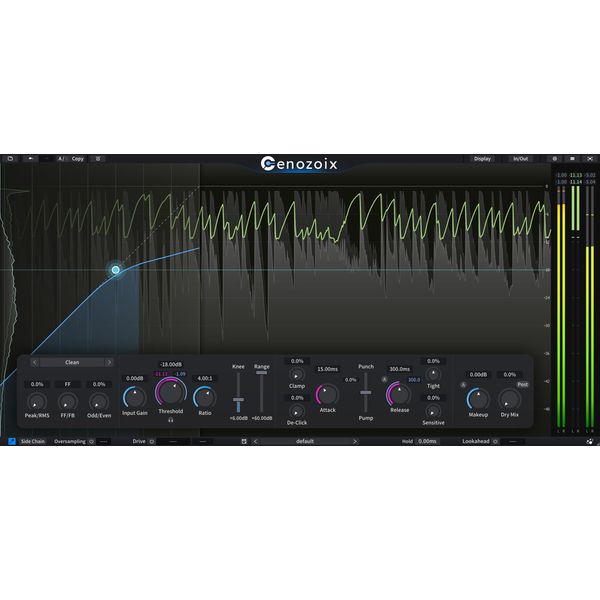Click the undo arrow in top bar

(30, 158)
